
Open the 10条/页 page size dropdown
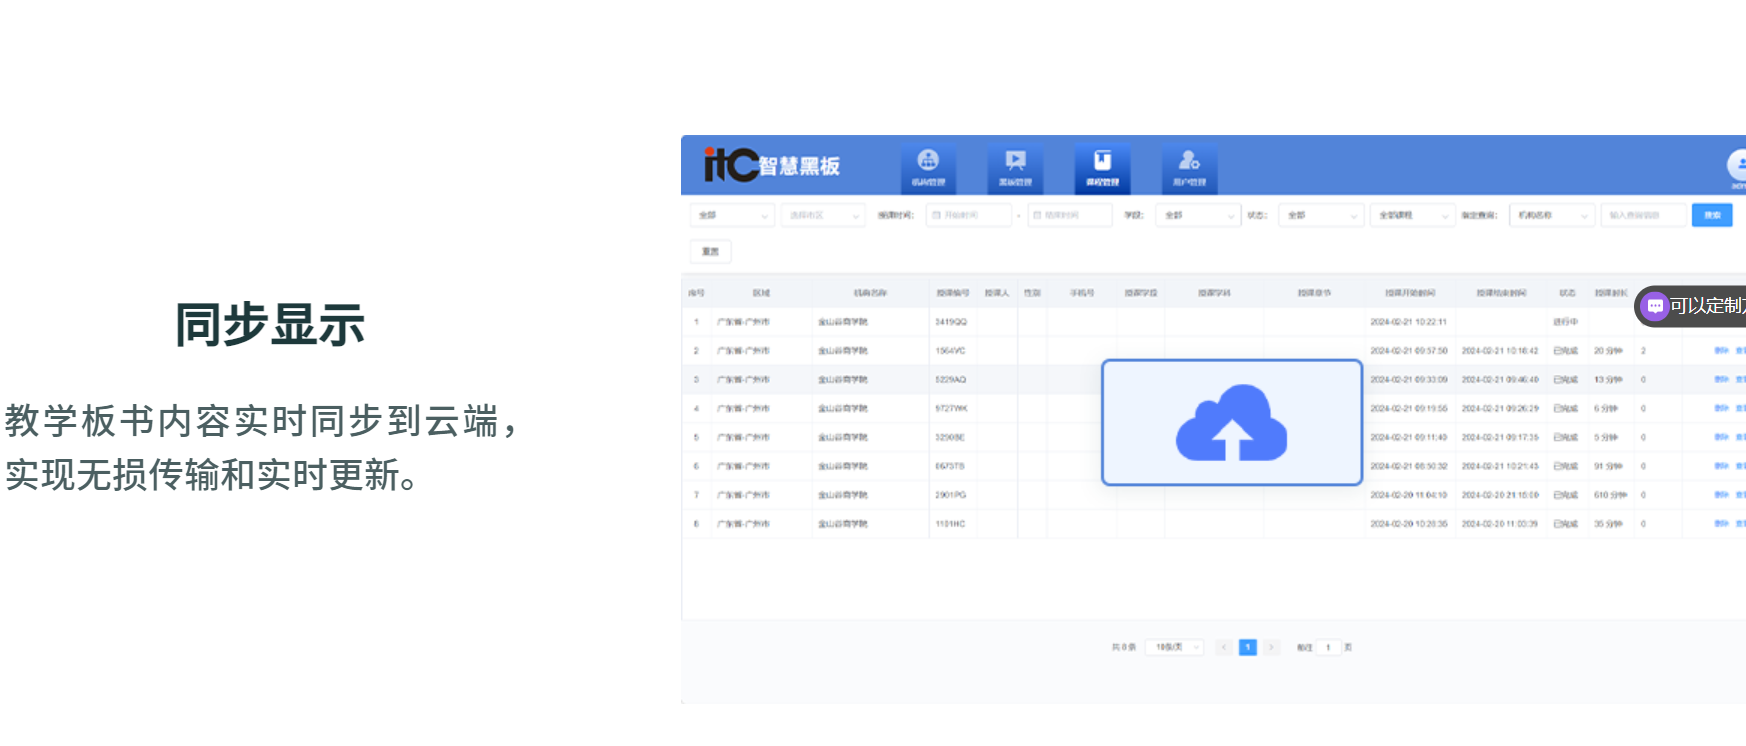coord(1174,647)
